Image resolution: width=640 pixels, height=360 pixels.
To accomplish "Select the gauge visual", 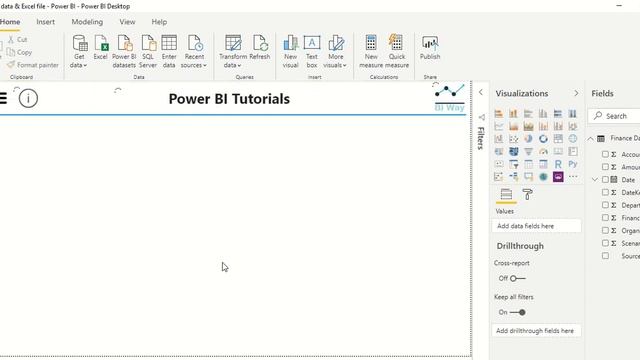I will coord(543,151).
